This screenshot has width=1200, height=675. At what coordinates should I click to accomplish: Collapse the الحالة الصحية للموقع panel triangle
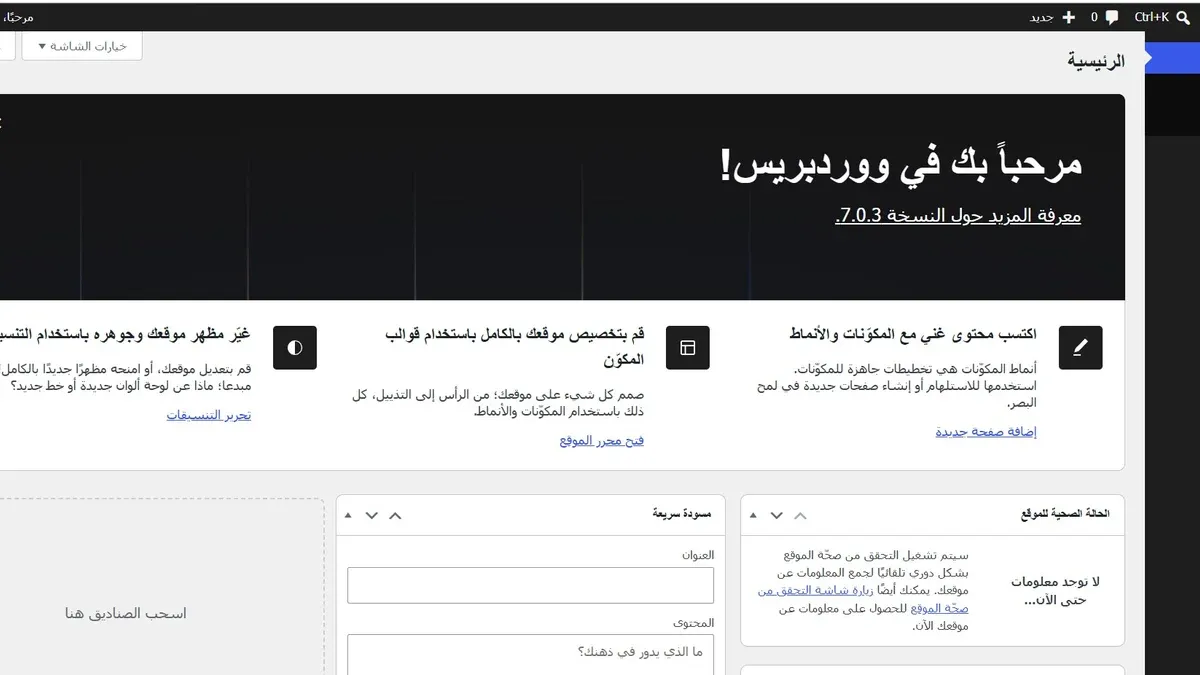click(x=753, y=515)
